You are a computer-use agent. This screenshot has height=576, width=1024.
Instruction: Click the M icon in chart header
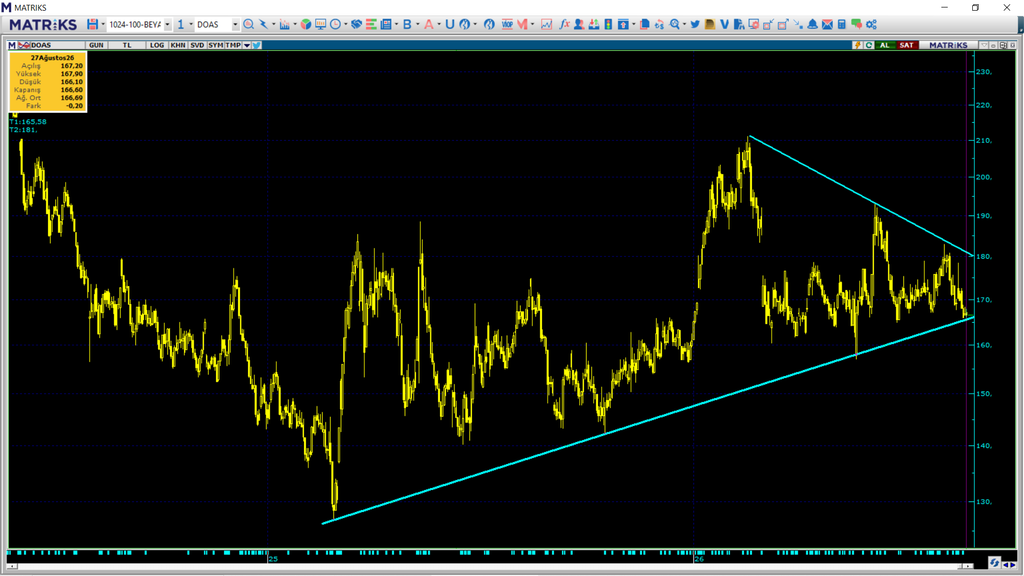tap(12, 45)
